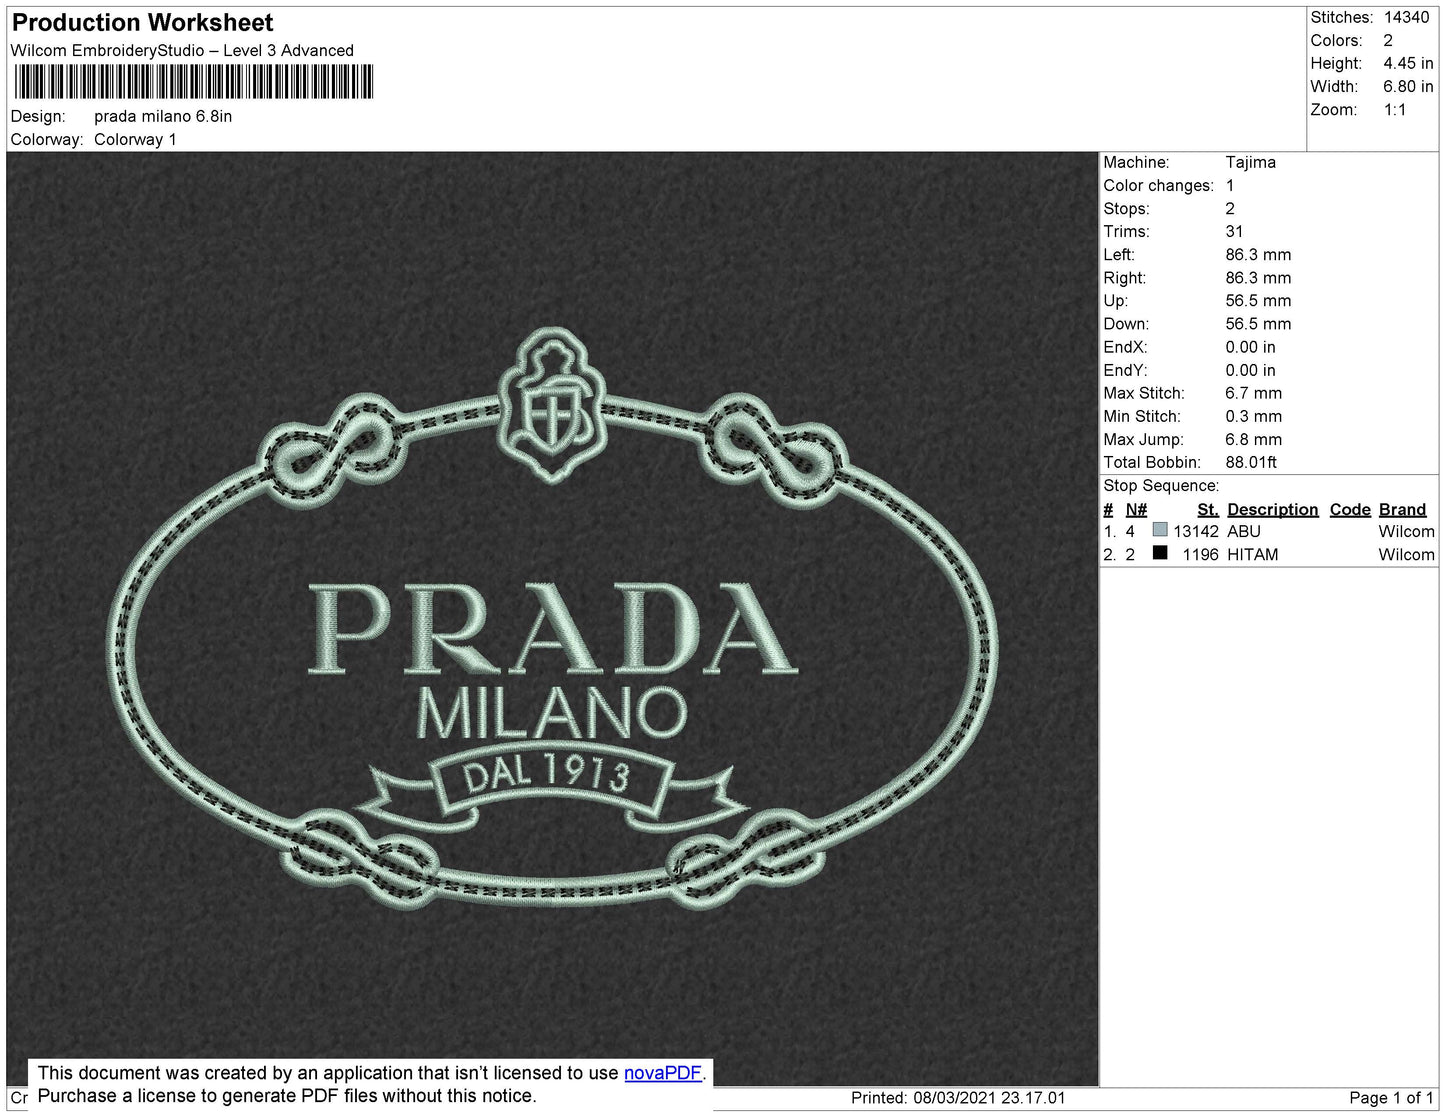
Task: Click the Brand column header
Action: 1402,509
